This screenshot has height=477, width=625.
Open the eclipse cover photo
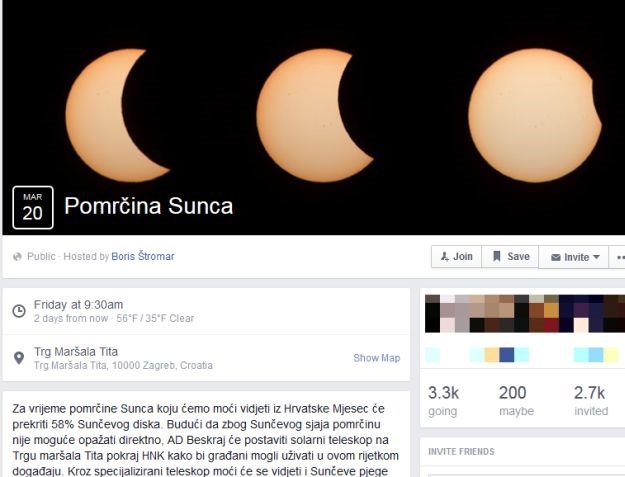tap(314, 116)
